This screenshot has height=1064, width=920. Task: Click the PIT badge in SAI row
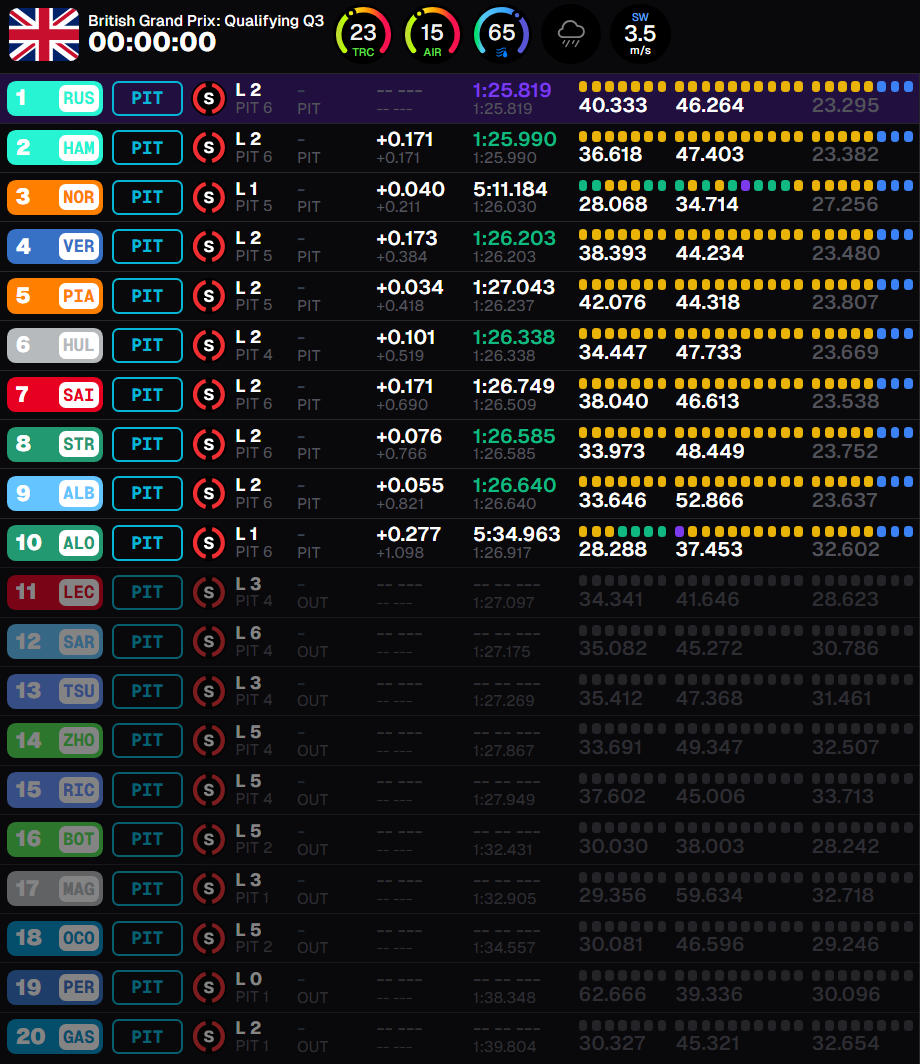point(147,395)
